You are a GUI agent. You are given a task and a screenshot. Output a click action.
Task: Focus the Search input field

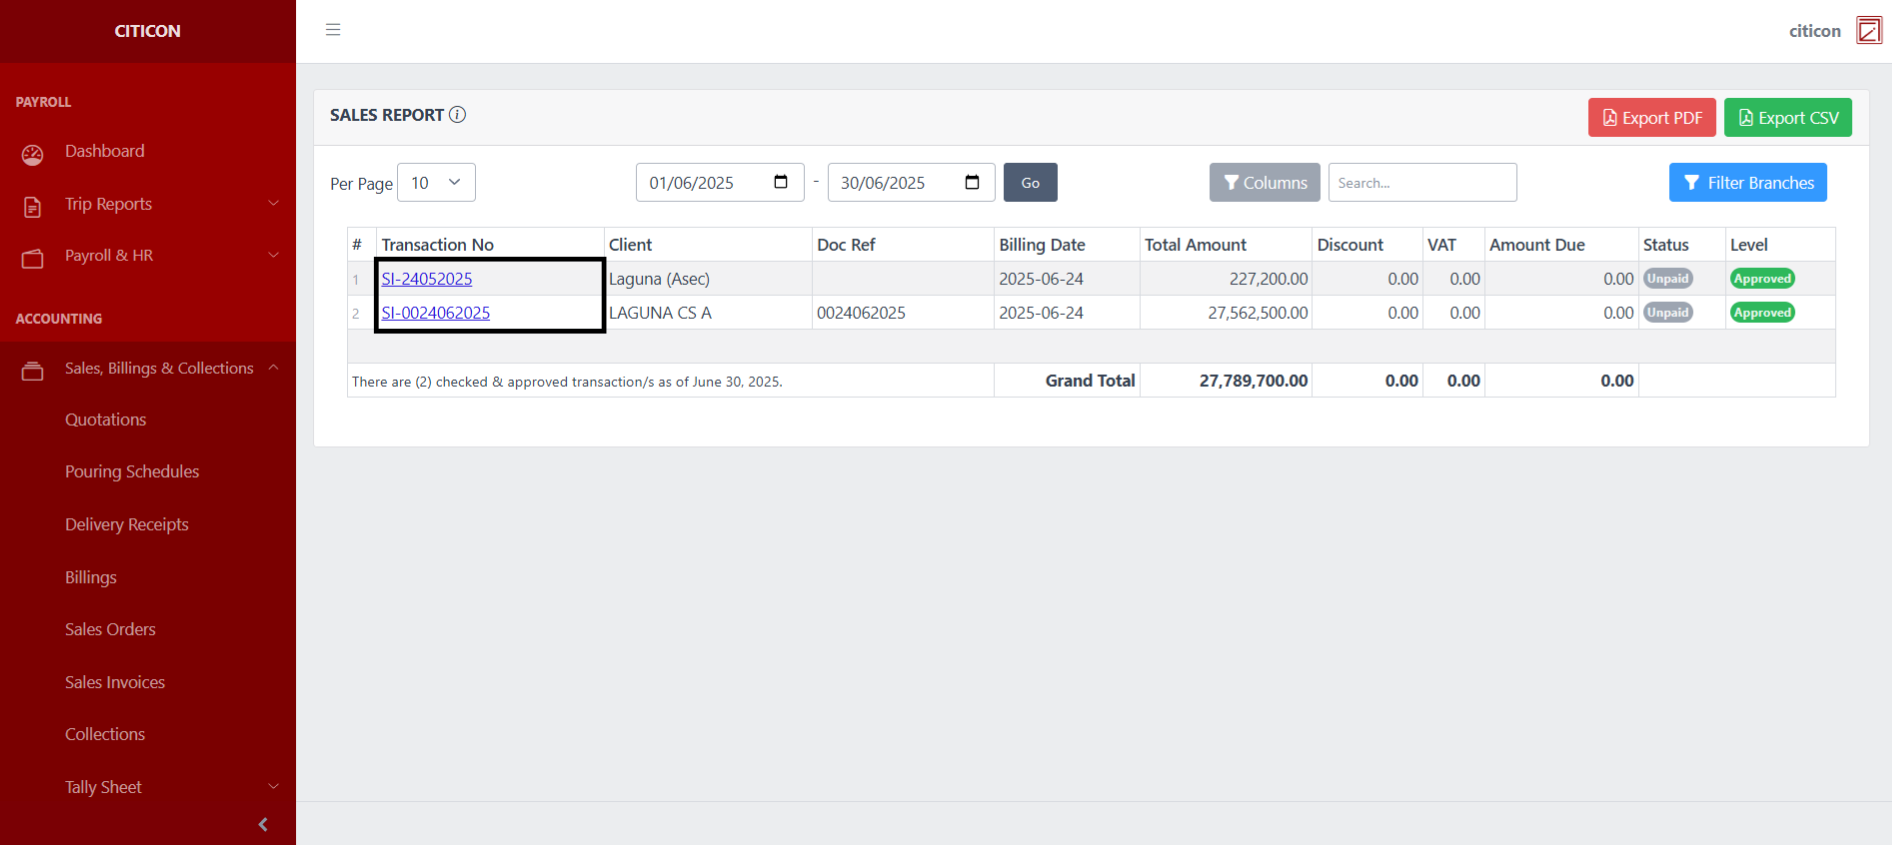coord(1422,183)
